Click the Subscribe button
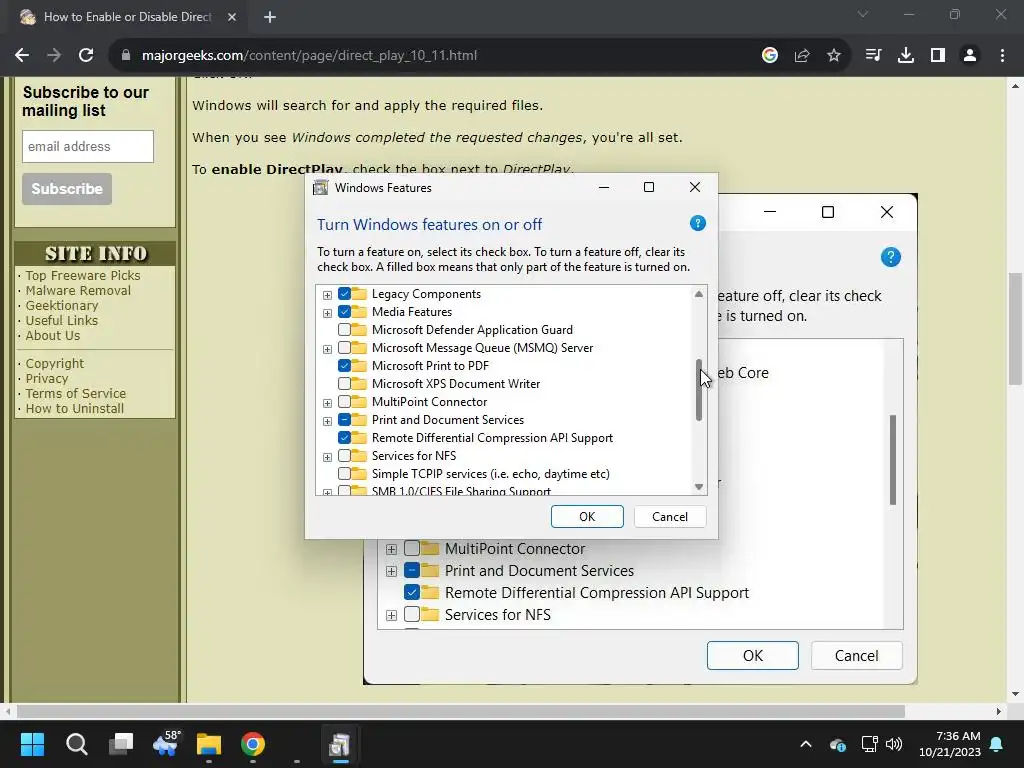The image size is (1024, 768). tap(67, 189)
